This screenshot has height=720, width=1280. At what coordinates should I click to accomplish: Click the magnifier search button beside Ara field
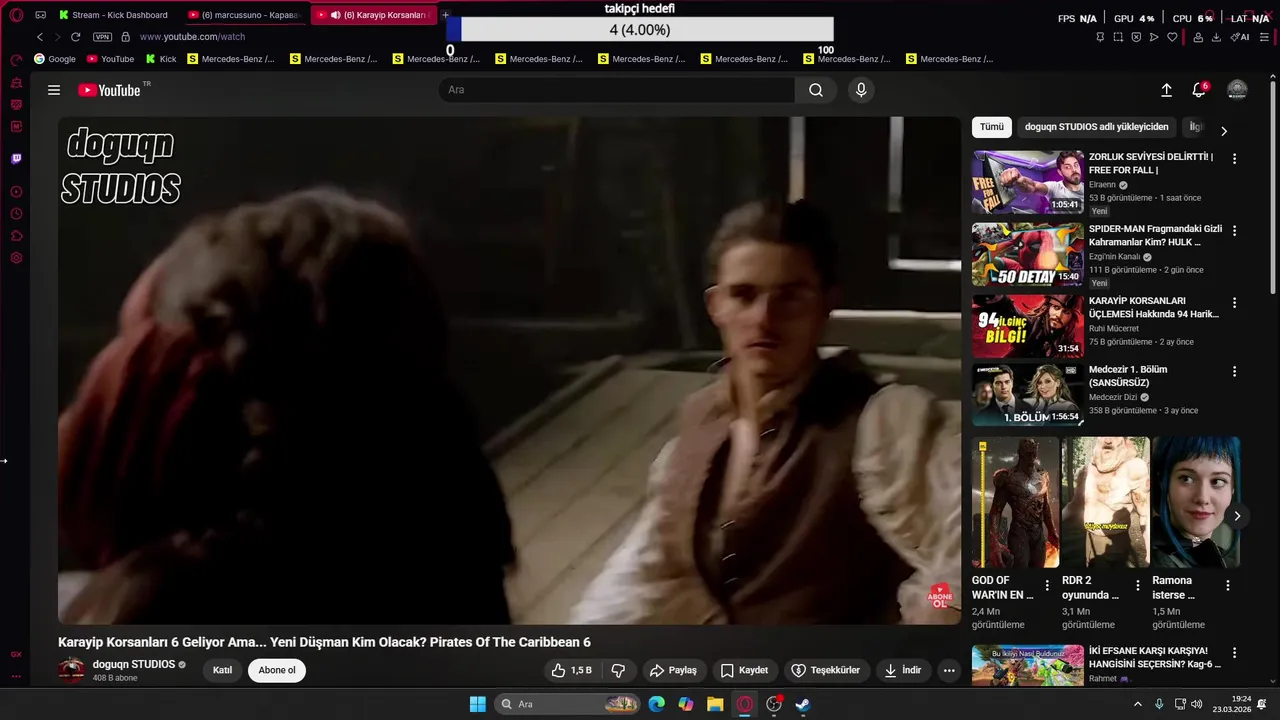point(816,90)
